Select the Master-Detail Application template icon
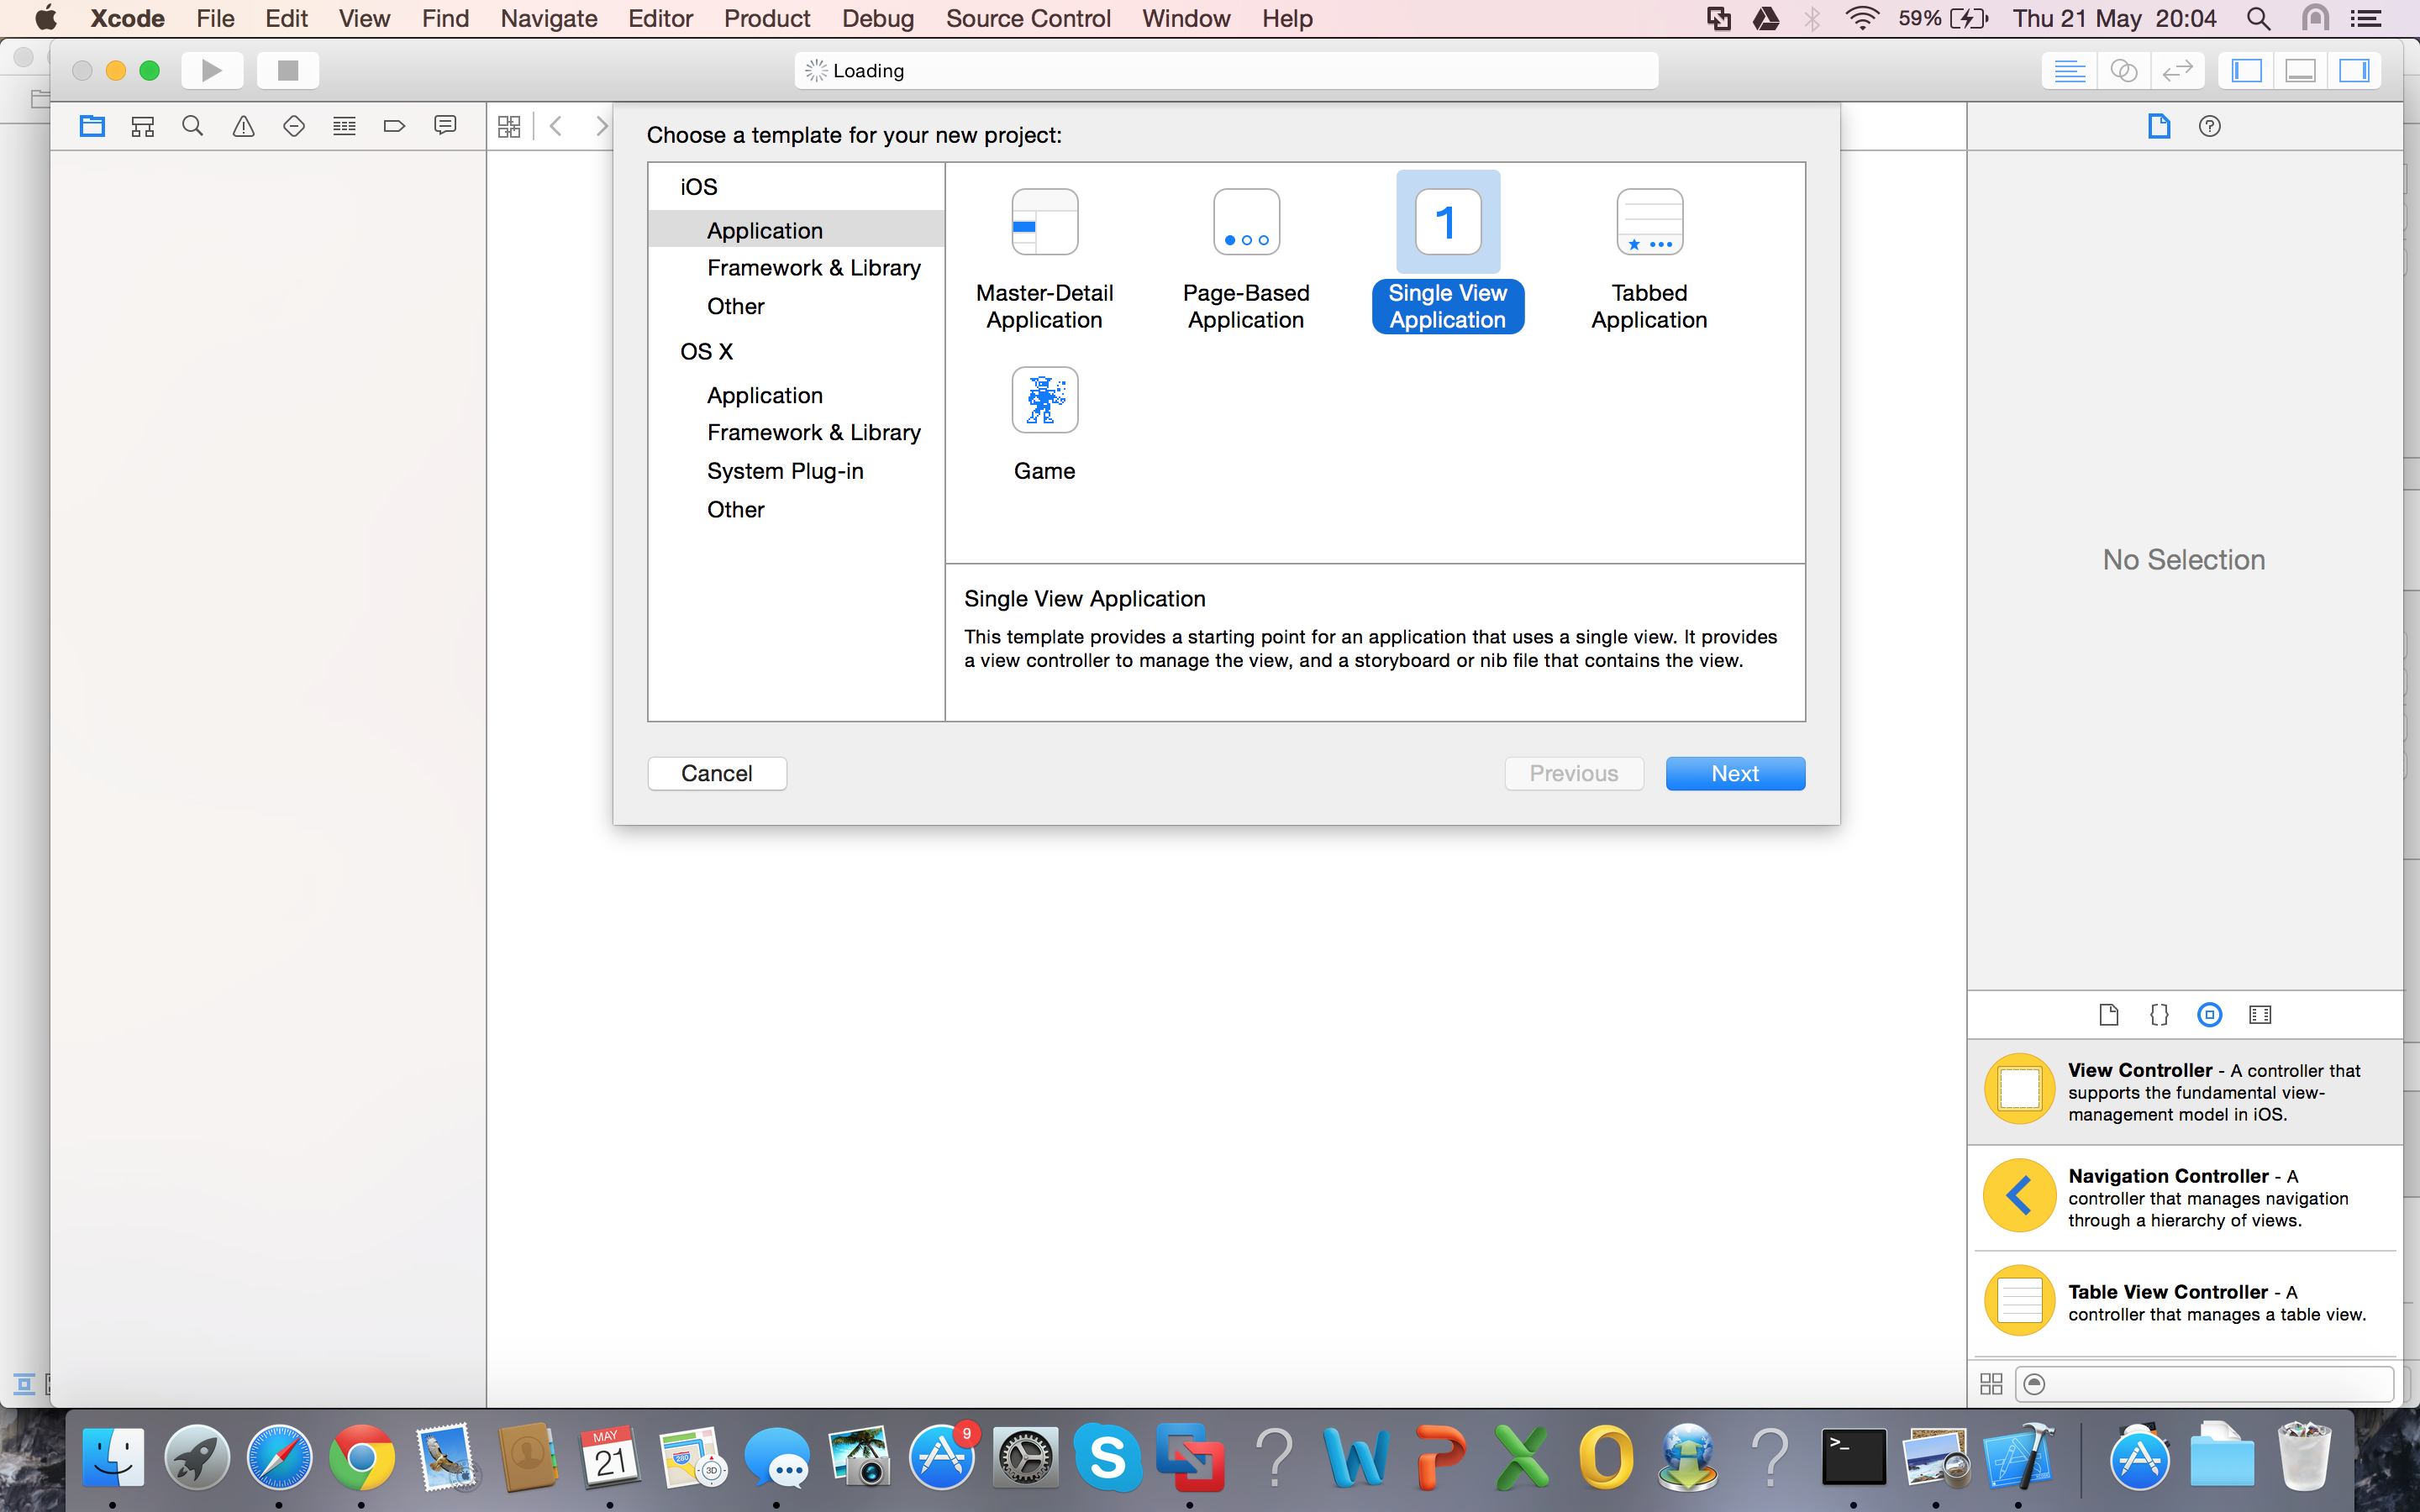The image size is (2420, 1512). click(1044, 222)
